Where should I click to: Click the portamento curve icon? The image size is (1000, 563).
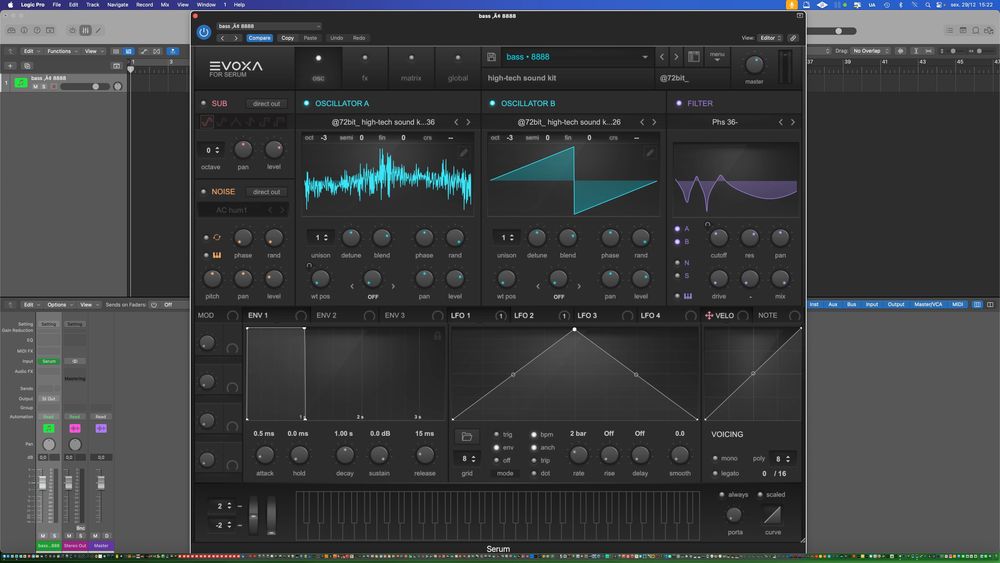pyautogui.click(x=772, y=515)
